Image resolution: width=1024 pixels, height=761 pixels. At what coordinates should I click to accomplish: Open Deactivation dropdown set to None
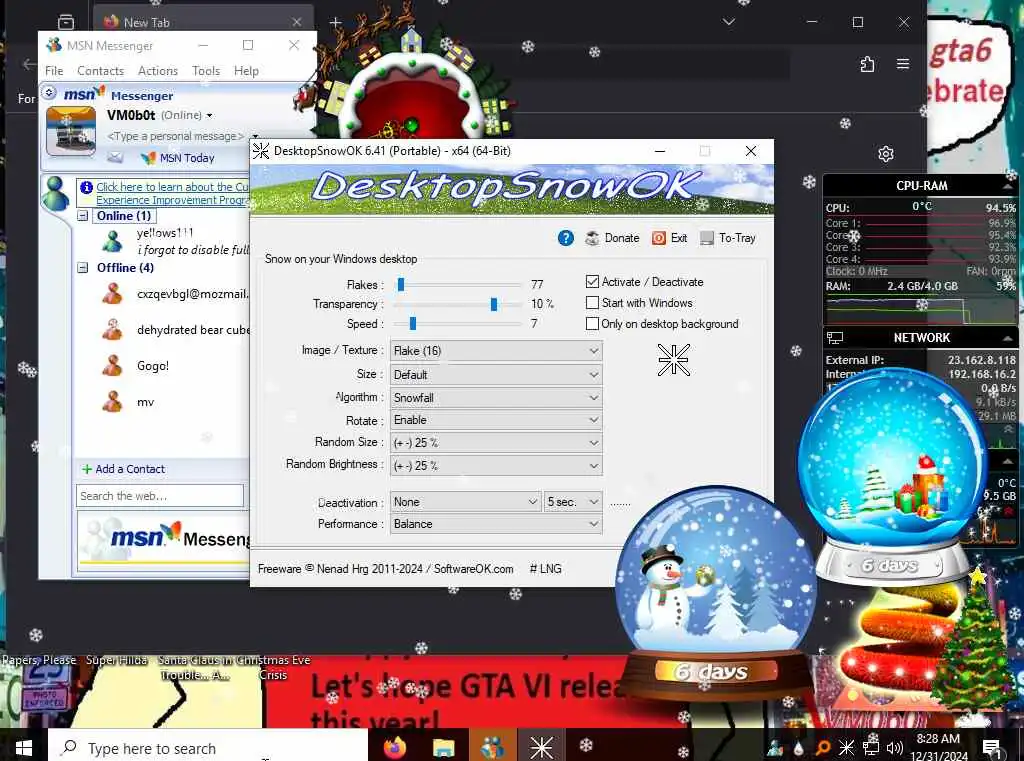[465, 502]
